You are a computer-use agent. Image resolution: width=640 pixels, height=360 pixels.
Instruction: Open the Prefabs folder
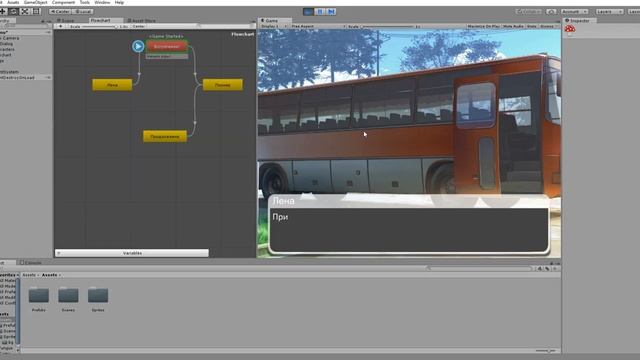39,299
